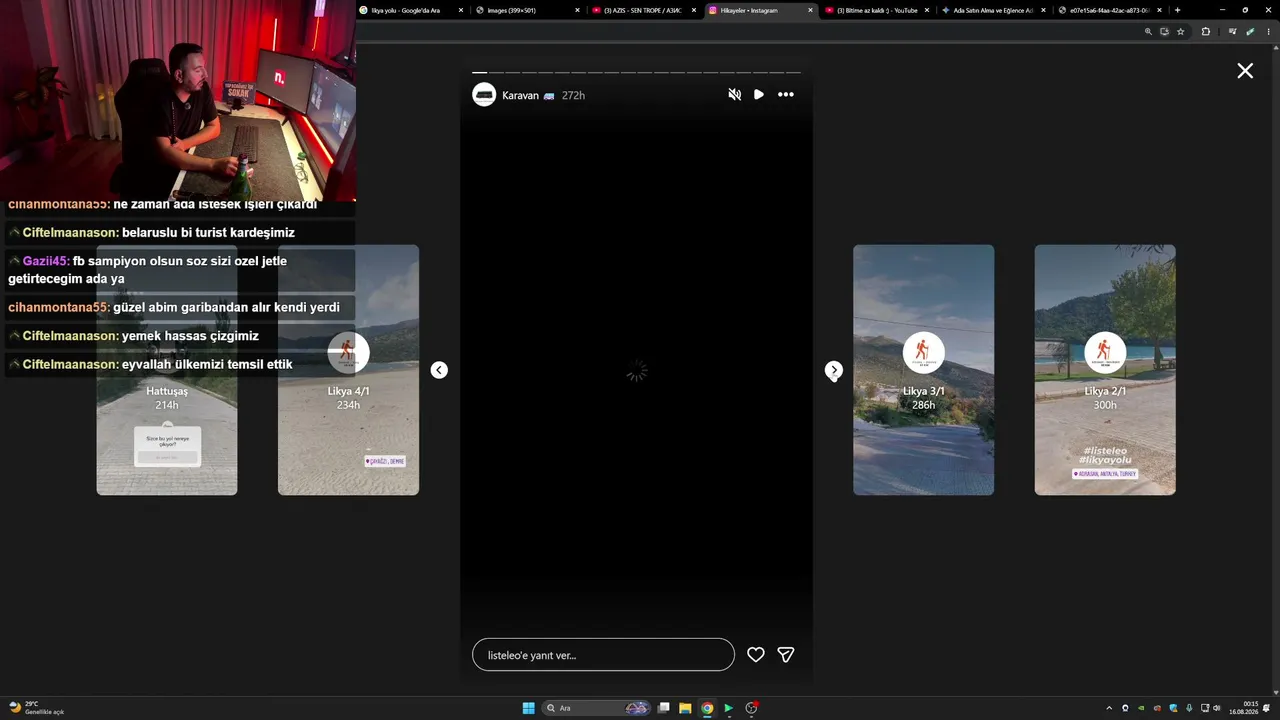1280x720 pixels.
Task: Close the 'Hikayeler • Instagram' tab
Action: pos(810,10)
